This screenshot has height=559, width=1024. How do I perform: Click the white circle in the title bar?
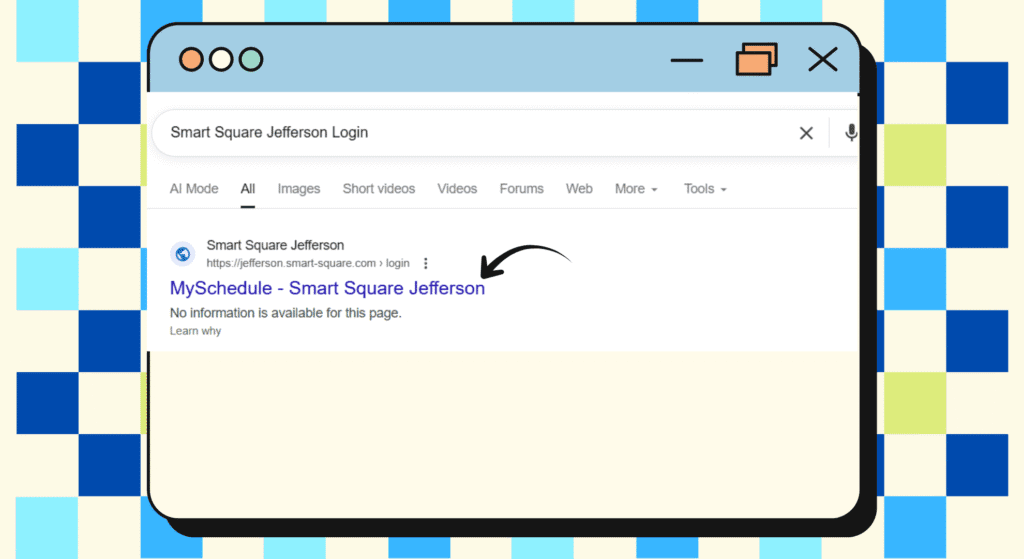(x=221, y=60)
